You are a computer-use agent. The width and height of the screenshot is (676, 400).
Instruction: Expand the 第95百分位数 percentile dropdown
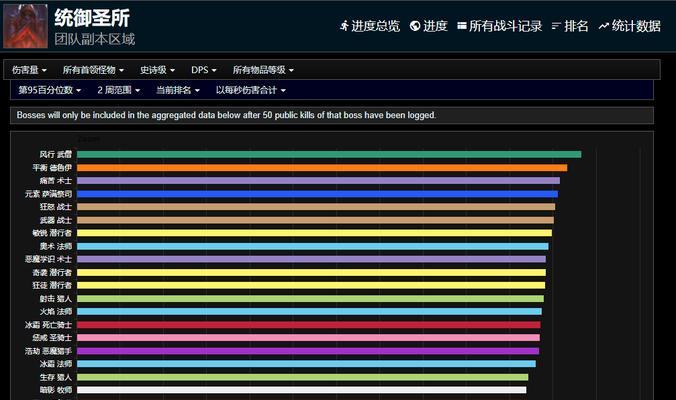coord(52,90)
